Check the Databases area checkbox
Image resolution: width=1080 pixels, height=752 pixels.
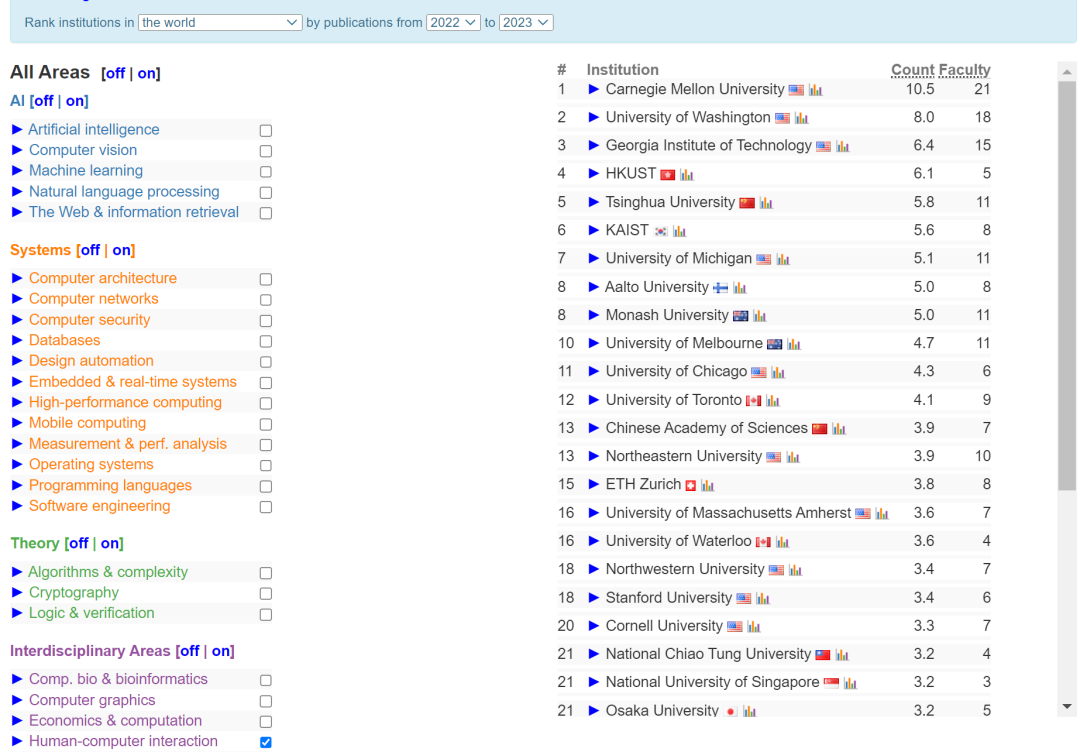pos(265,340)
